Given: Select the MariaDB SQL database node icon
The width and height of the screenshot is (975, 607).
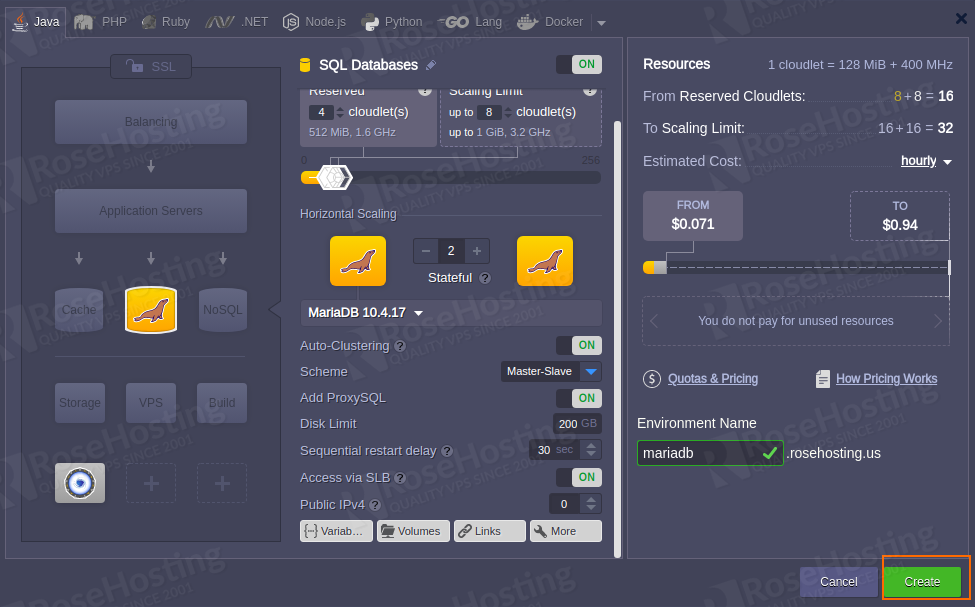Looking at the screenshot, I should coord(151,310).
